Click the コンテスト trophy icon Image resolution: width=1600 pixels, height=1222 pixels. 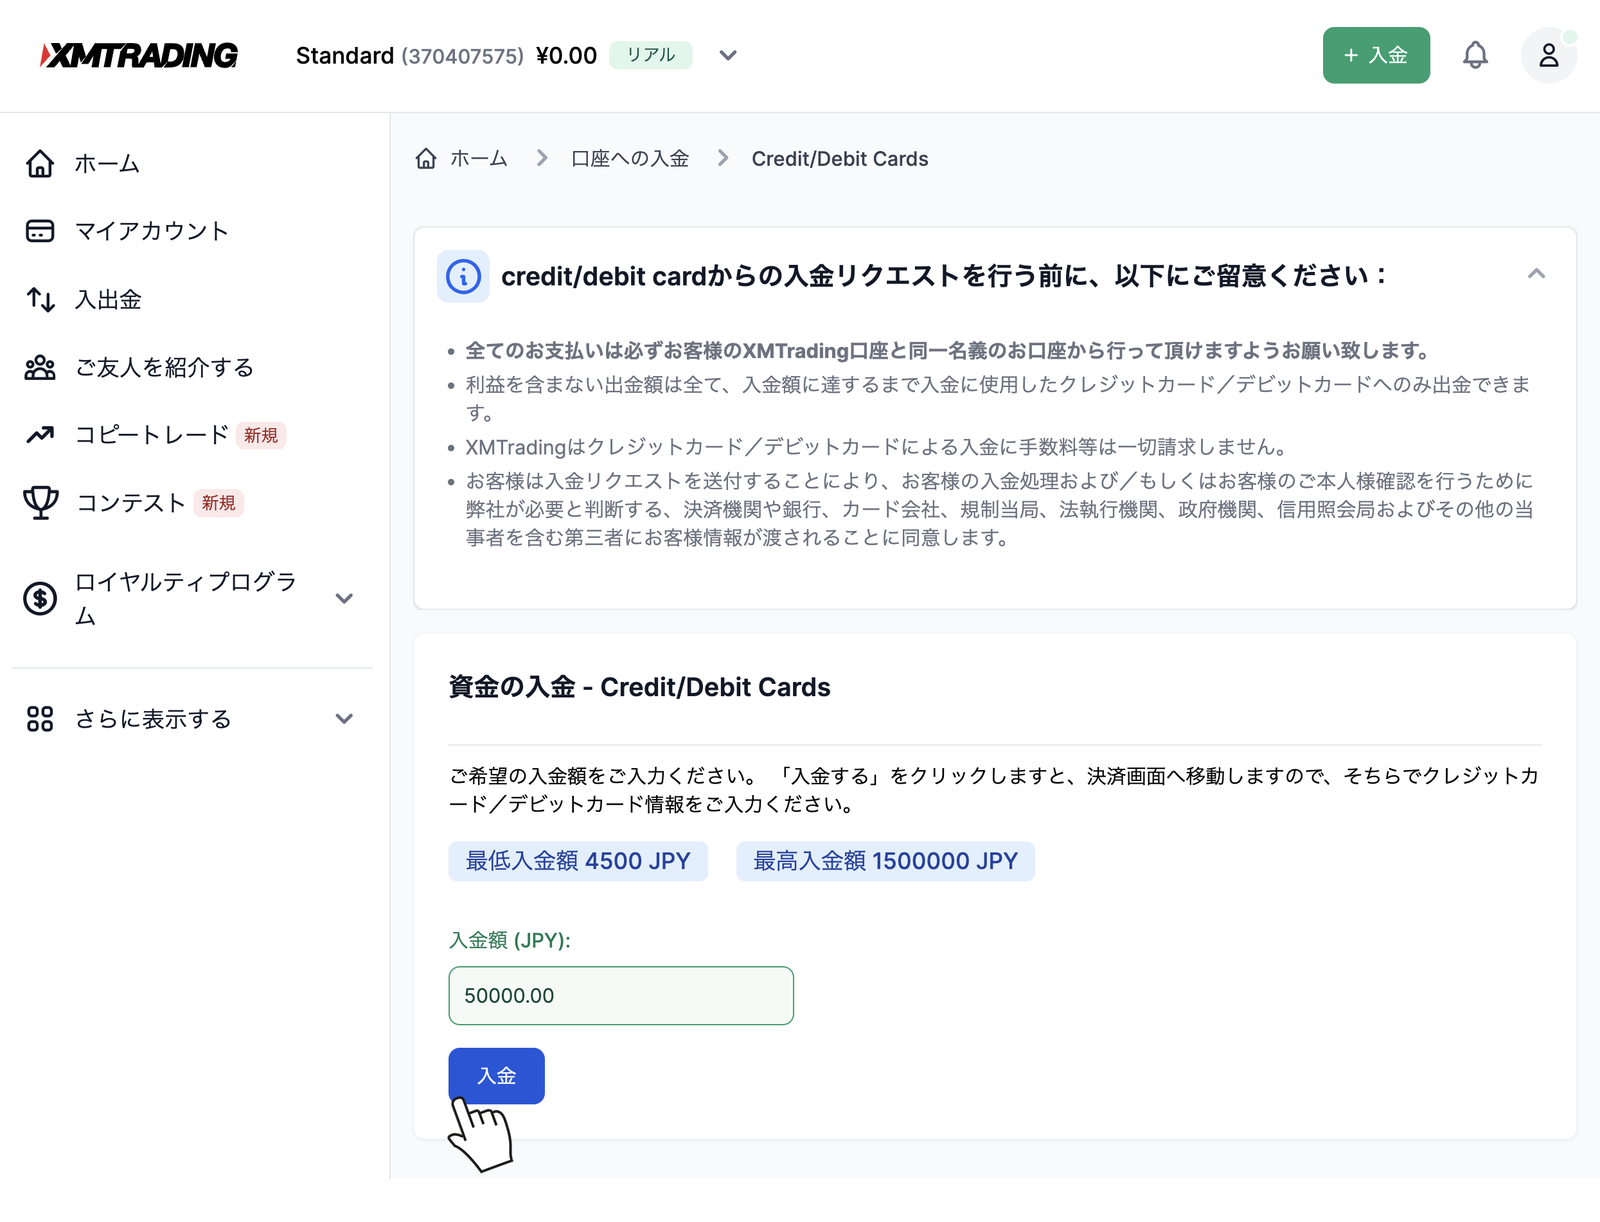coord(40,503)
